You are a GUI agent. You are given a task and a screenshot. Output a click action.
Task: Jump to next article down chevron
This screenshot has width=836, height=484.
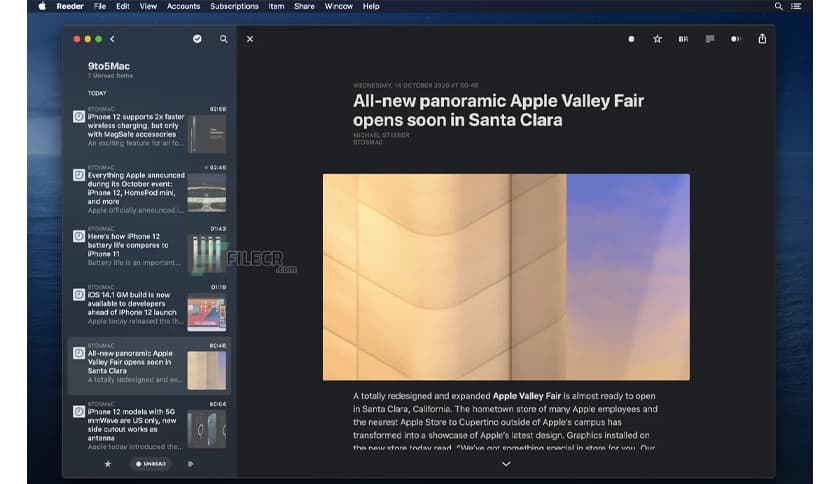(x=506, y=464)
